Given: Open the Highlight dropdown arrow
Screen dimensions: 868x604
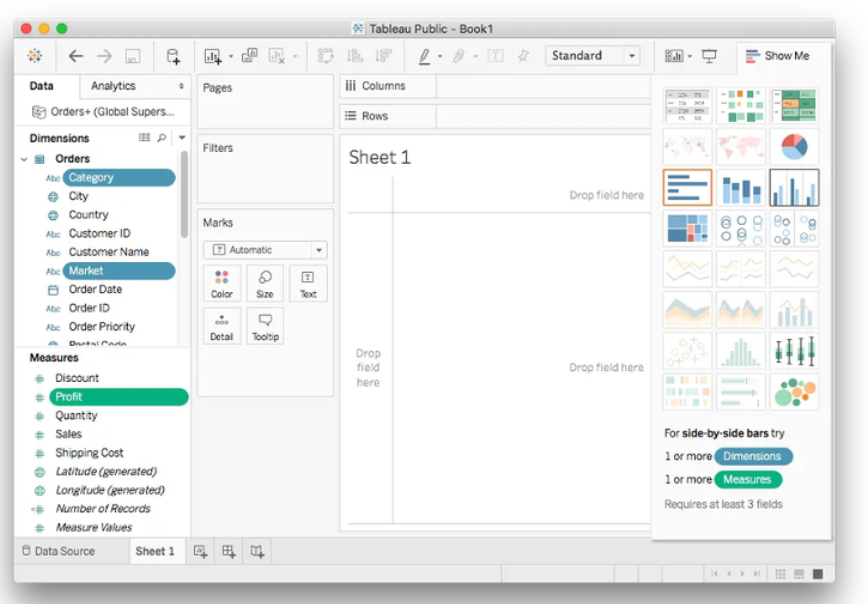Looking at the screenshot, I should 440,56.
